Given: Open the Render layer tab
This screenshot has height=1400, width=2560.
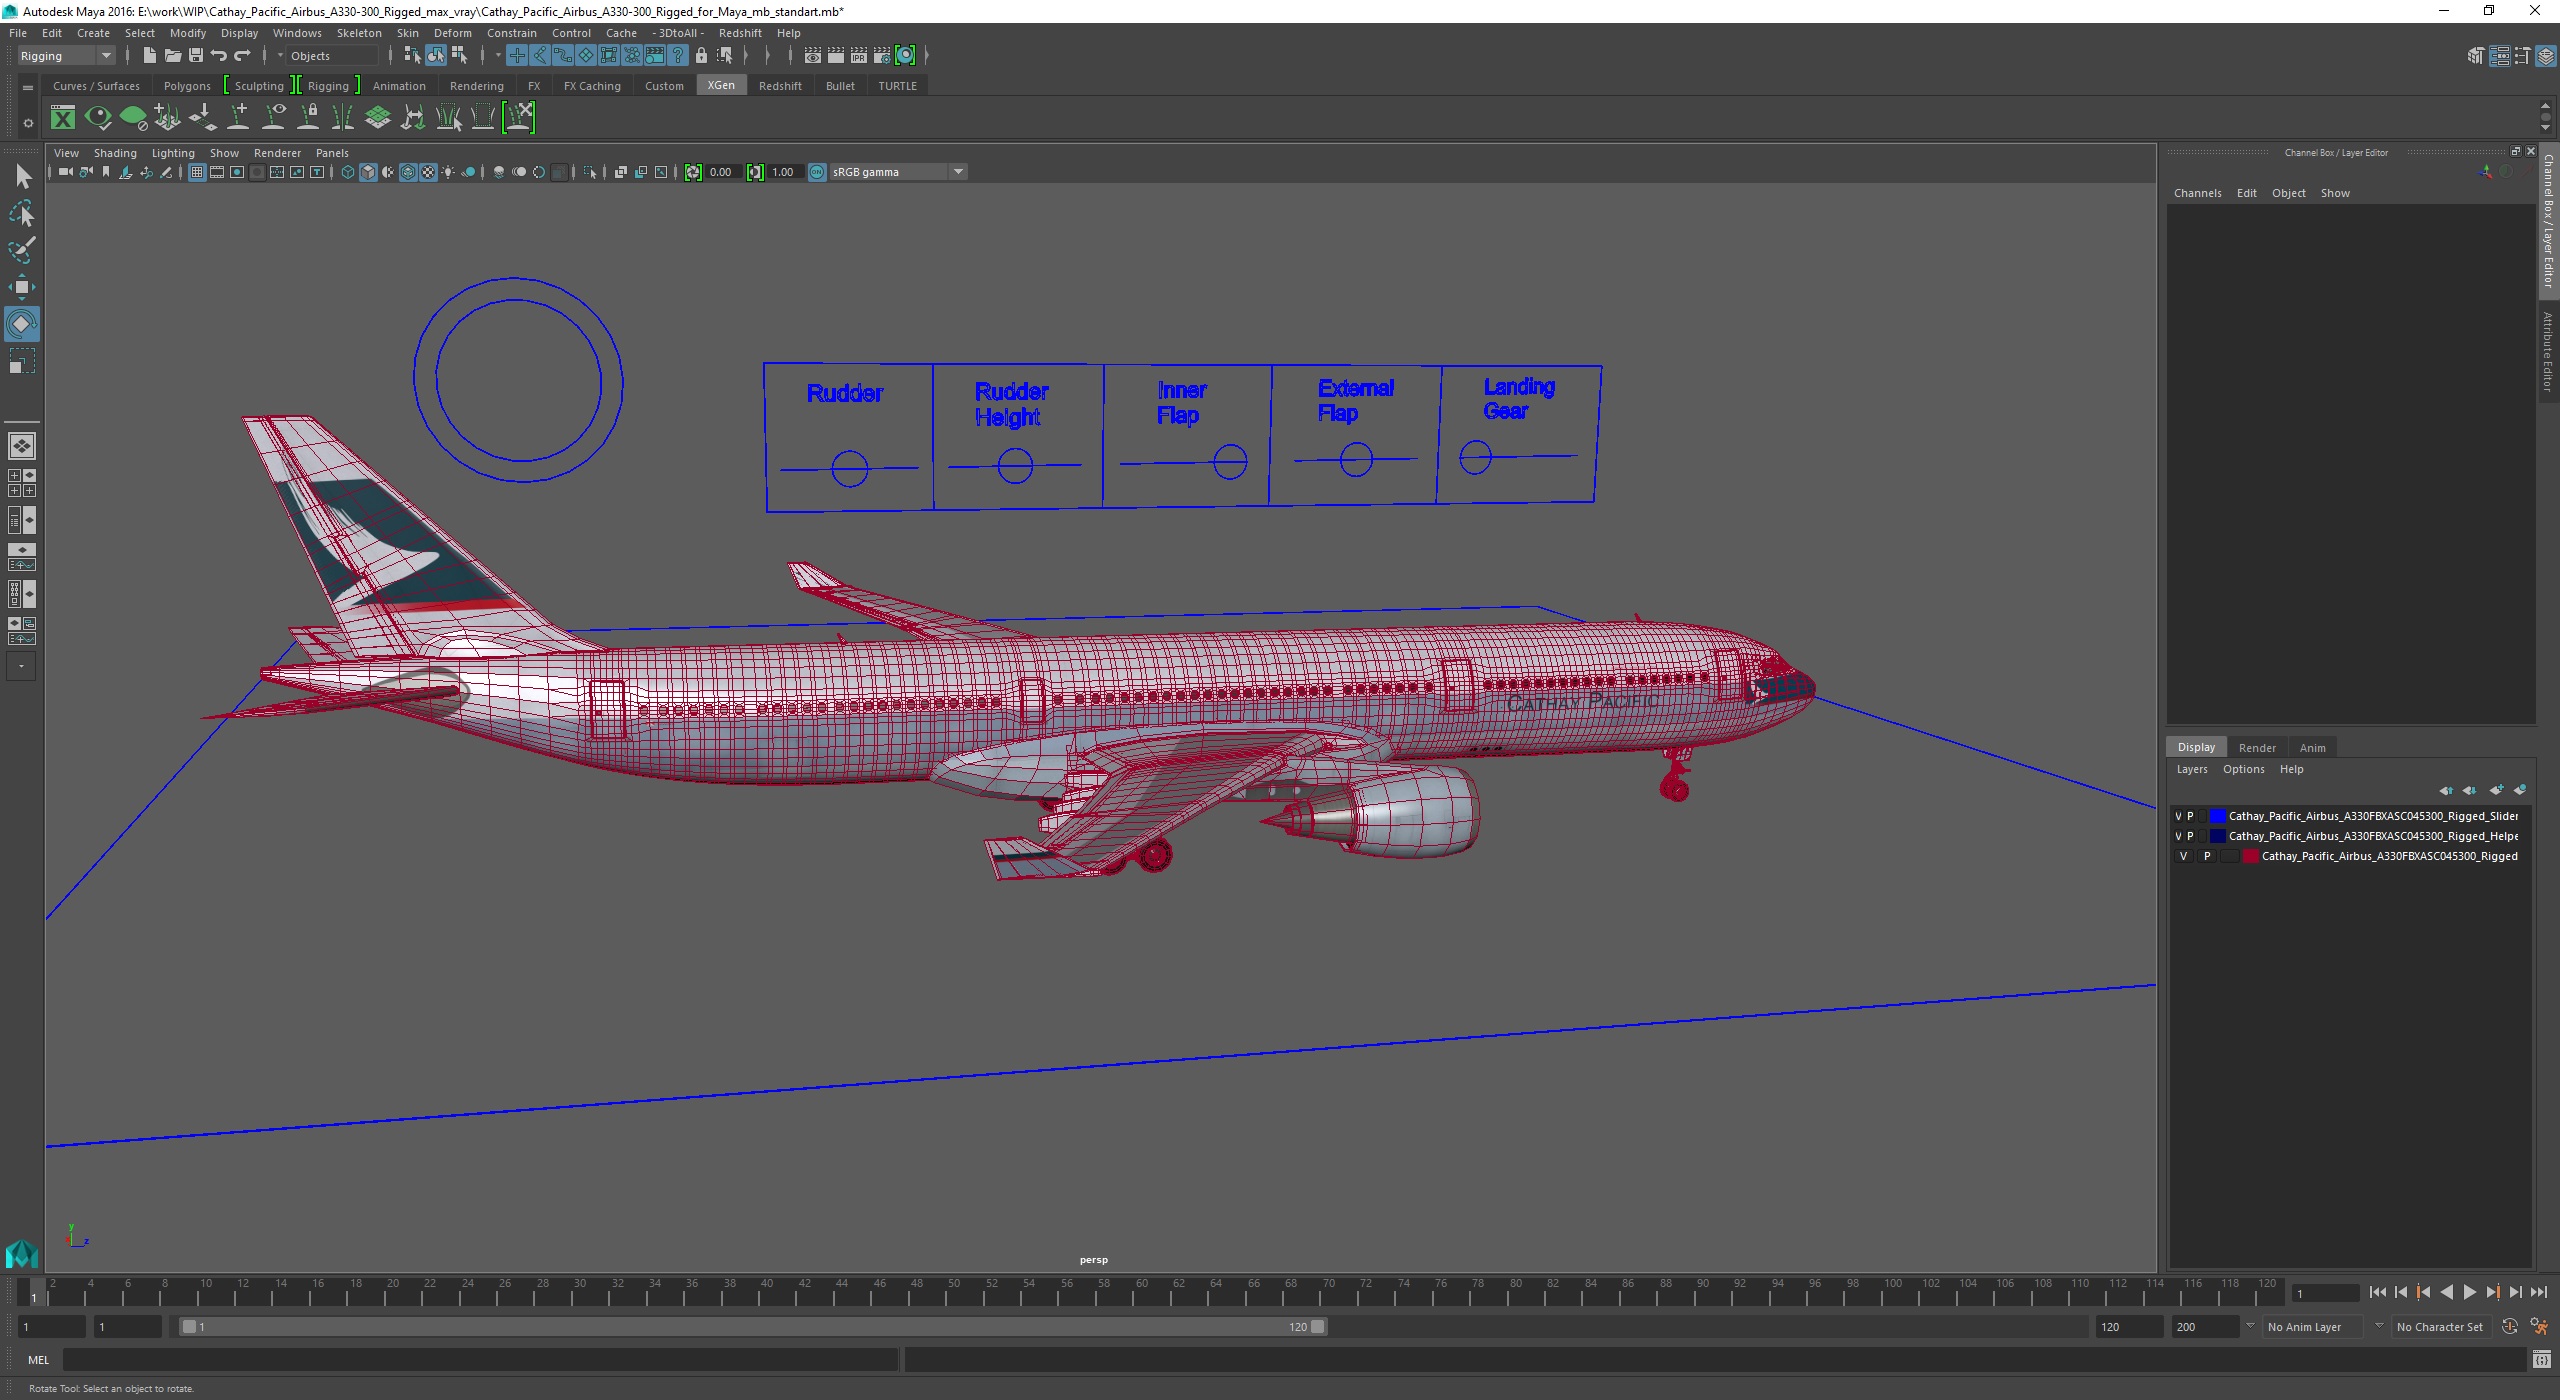Looking at the screenshot, I should coord(2257,748).
